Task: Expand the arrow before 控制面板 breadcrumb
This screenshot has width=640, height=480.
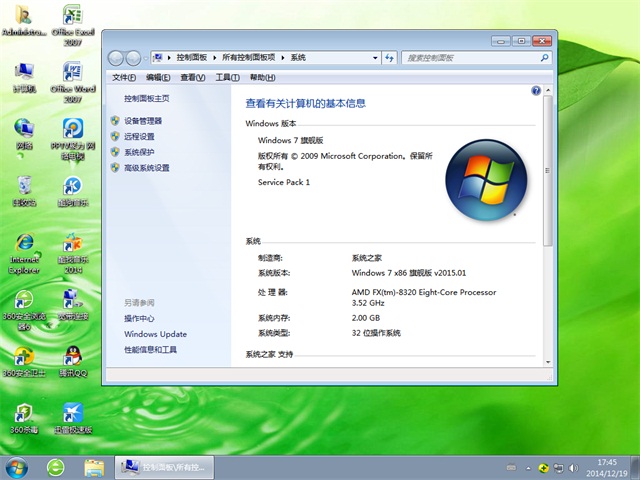Action: click(x=169, y=58)
